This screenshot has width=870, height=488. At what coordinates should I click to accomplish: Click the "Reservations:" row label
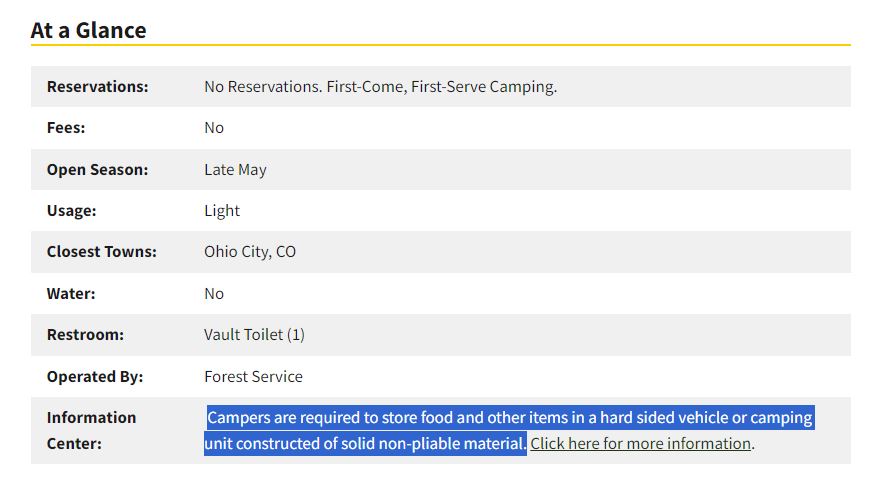tap(97, 87)
